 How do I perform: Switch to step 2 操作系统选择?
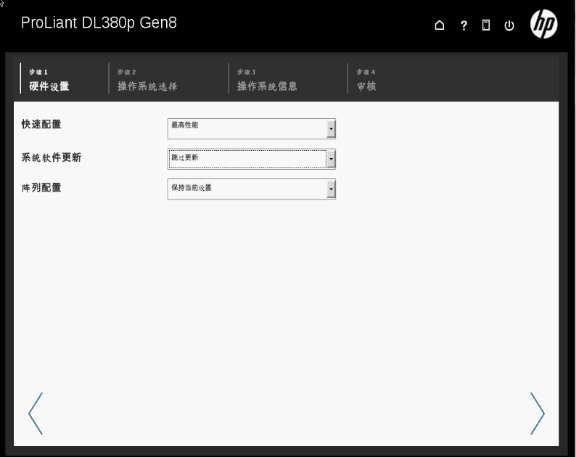point(147,79)
